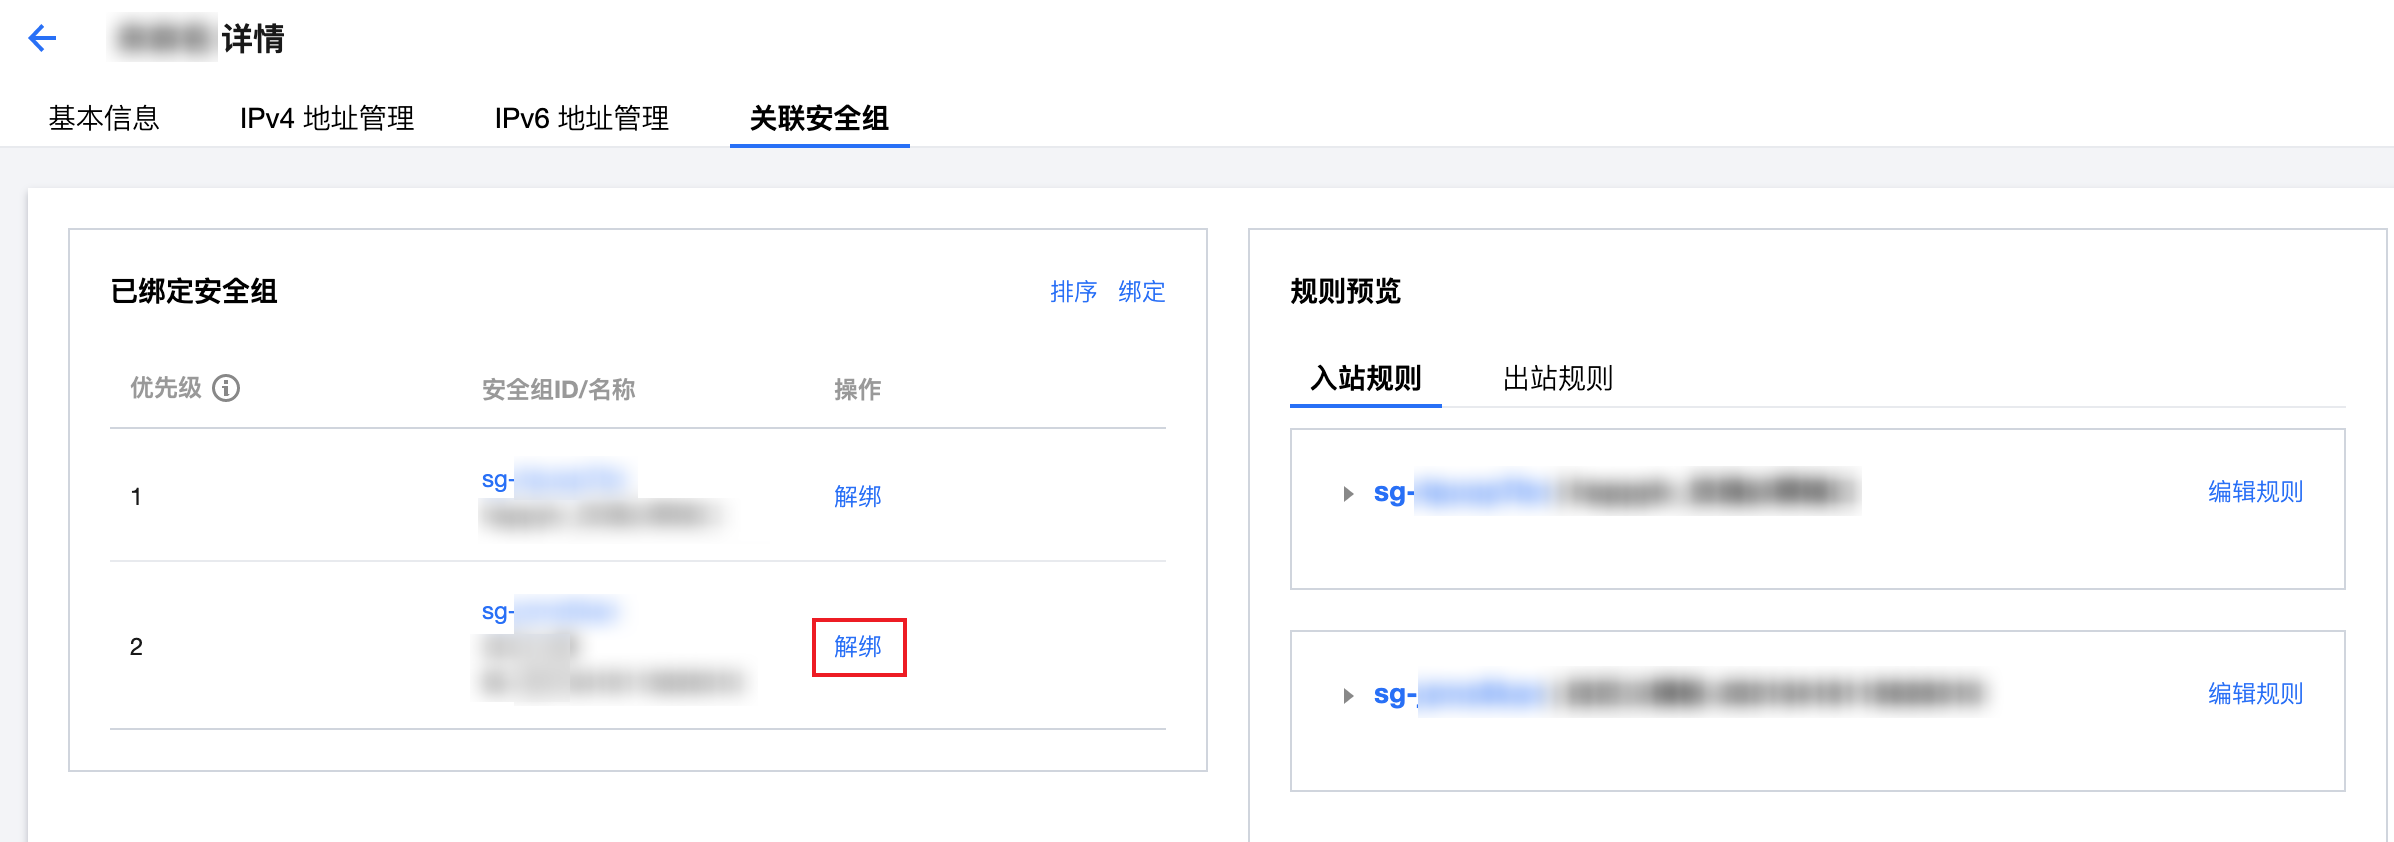The width and height of the screenshot is (2394, 842).
Task: Click 编辑规则 for the second security group
Action: coord(2255,694)
